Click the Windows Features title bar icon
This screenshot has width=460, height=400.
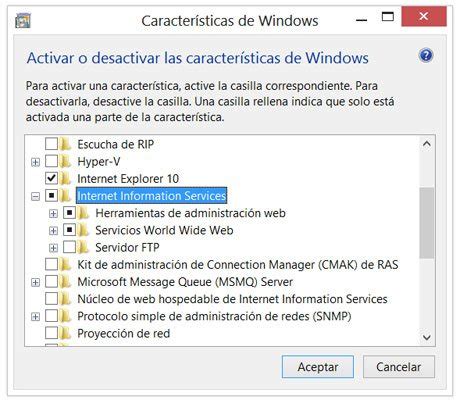coord(23,21)
